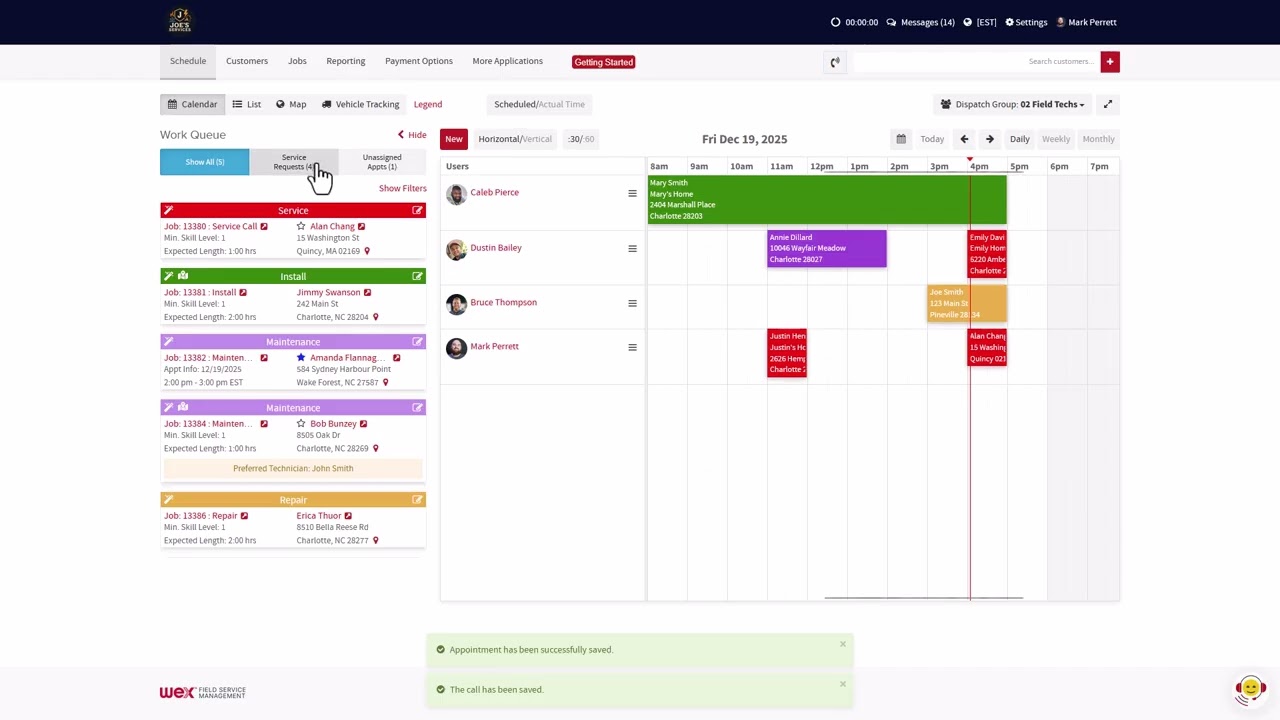Screen dimensions: 1280x720
Task: Click Joe's Services logo
Action: 180,20
